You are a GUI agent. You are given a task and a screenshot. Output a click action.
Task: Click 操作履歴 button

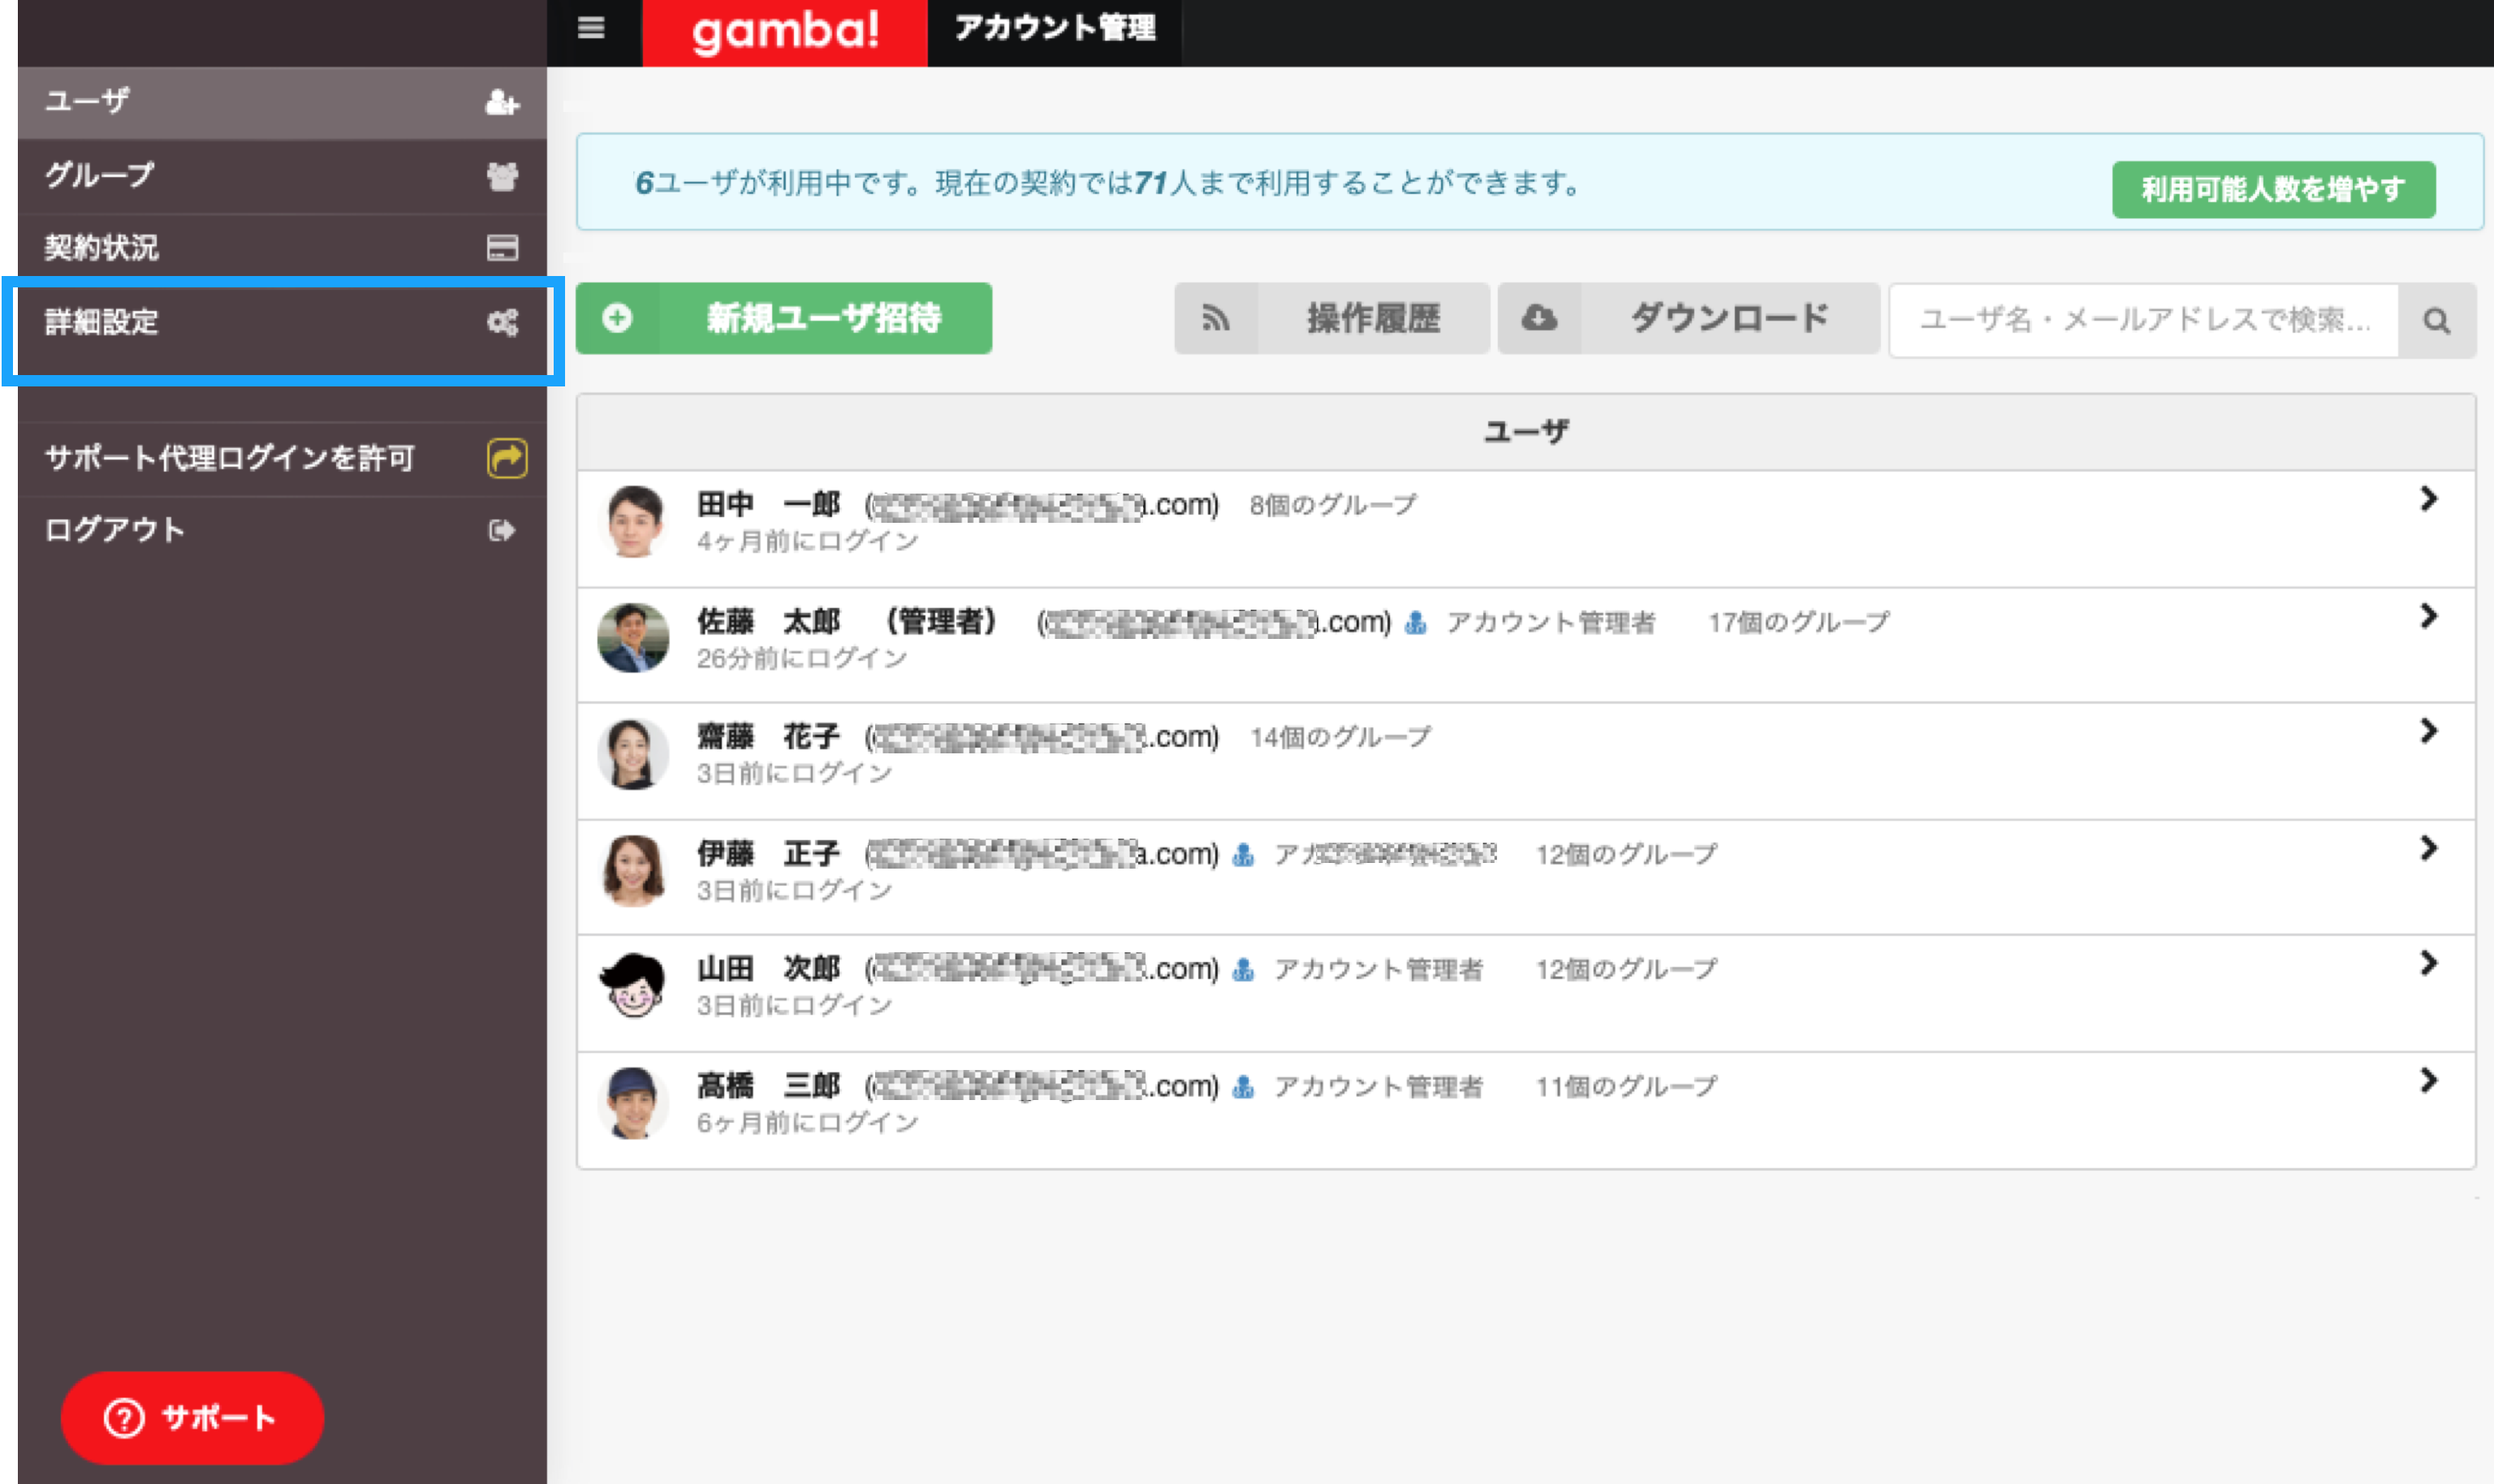pos(1332,318)
